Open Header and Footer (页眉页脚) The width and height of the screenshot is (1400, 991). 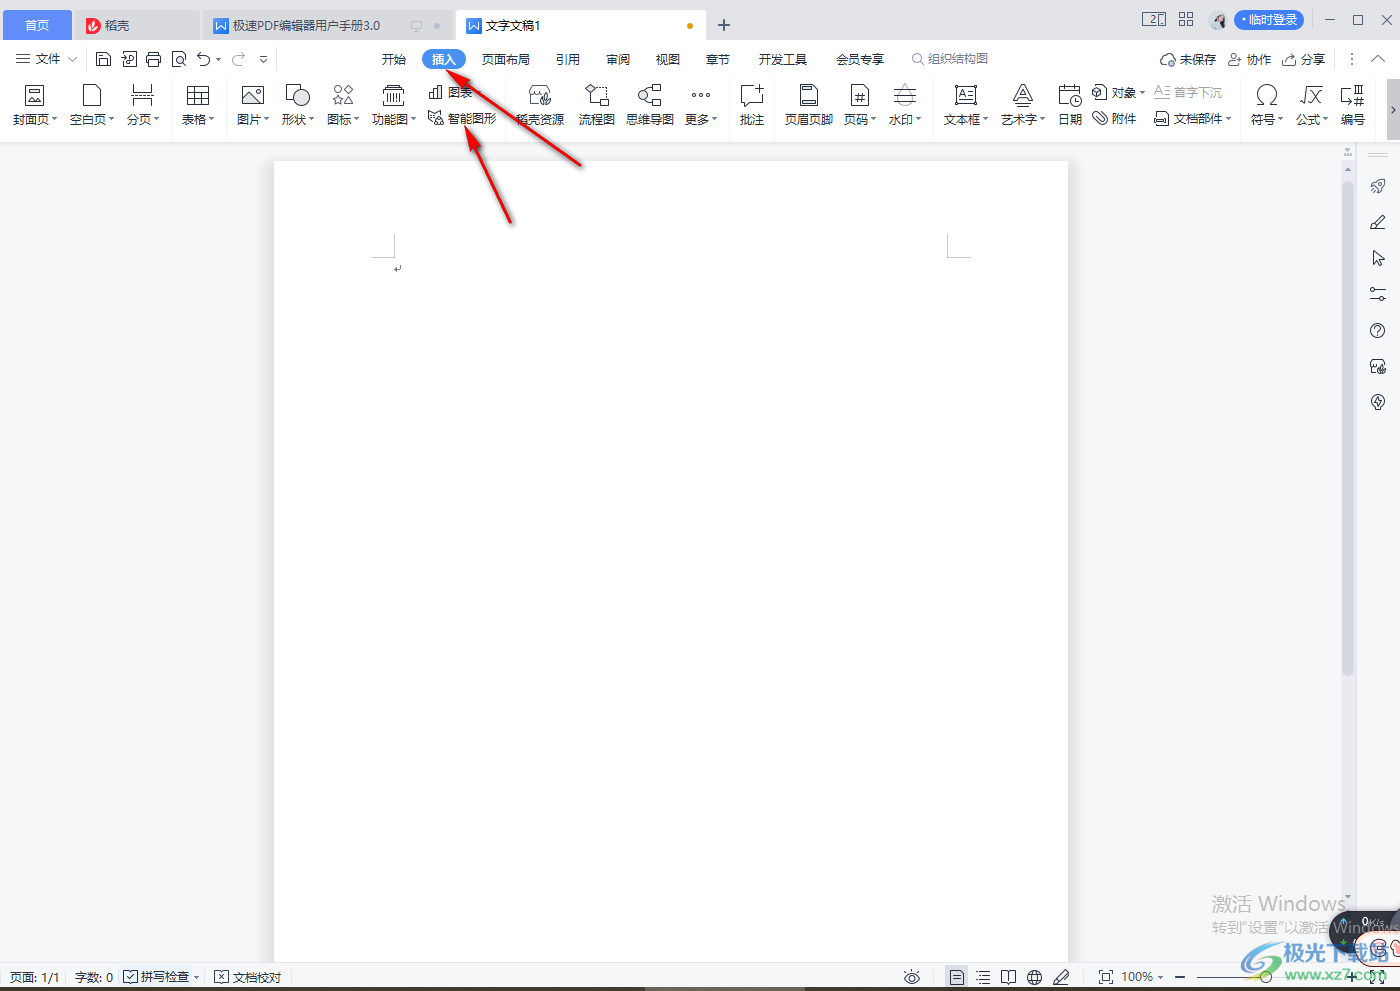tap(809, 105)
